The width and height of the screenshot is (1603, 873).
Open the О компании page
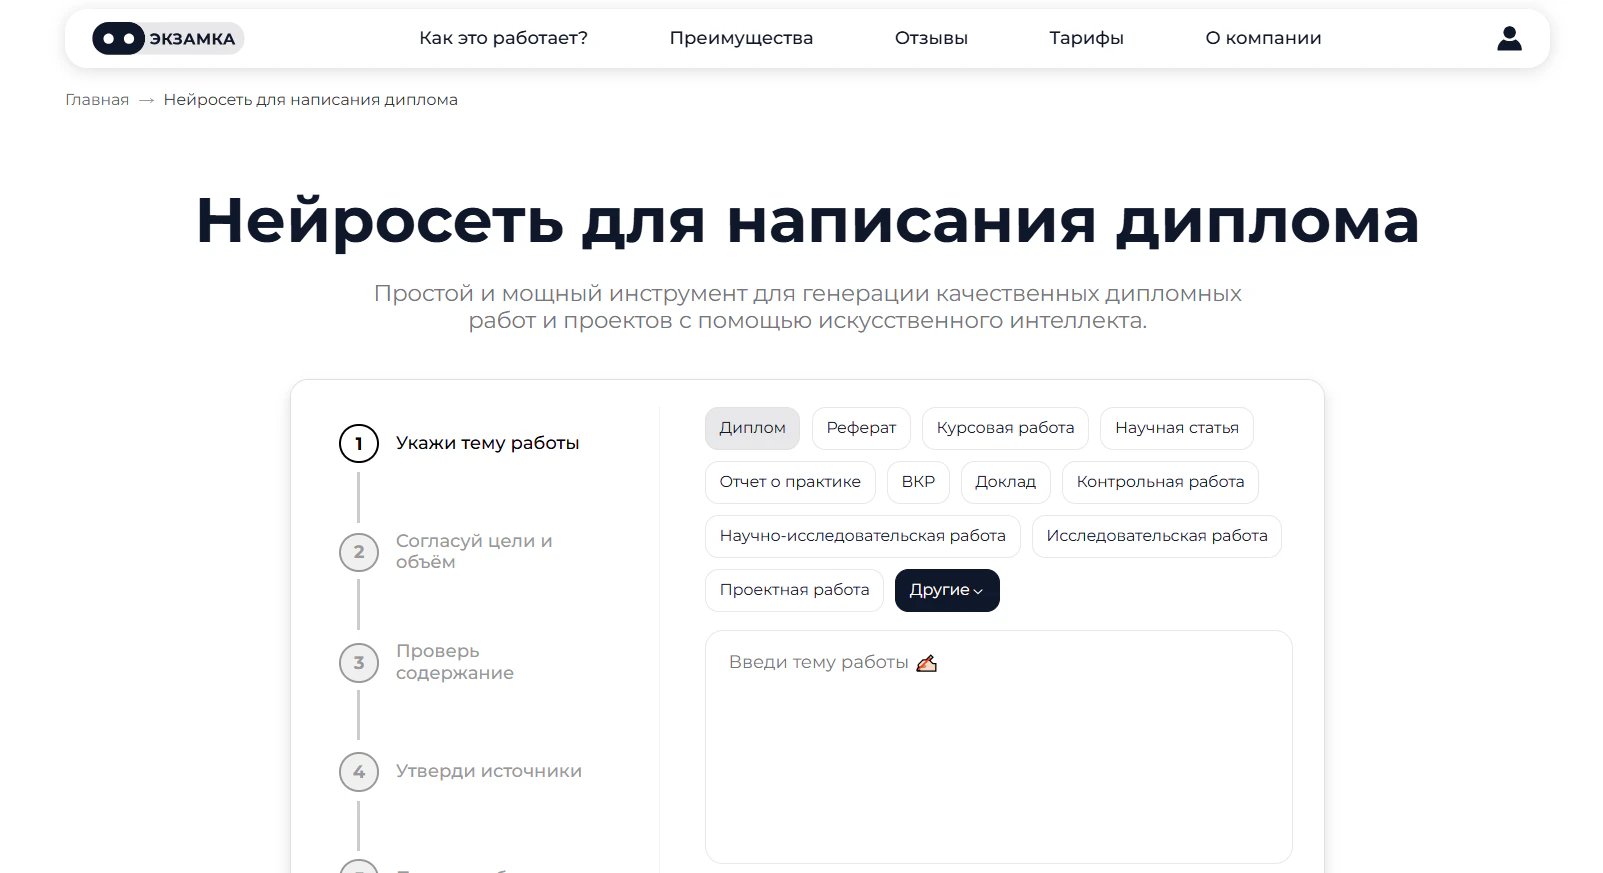click(1263, 38)
